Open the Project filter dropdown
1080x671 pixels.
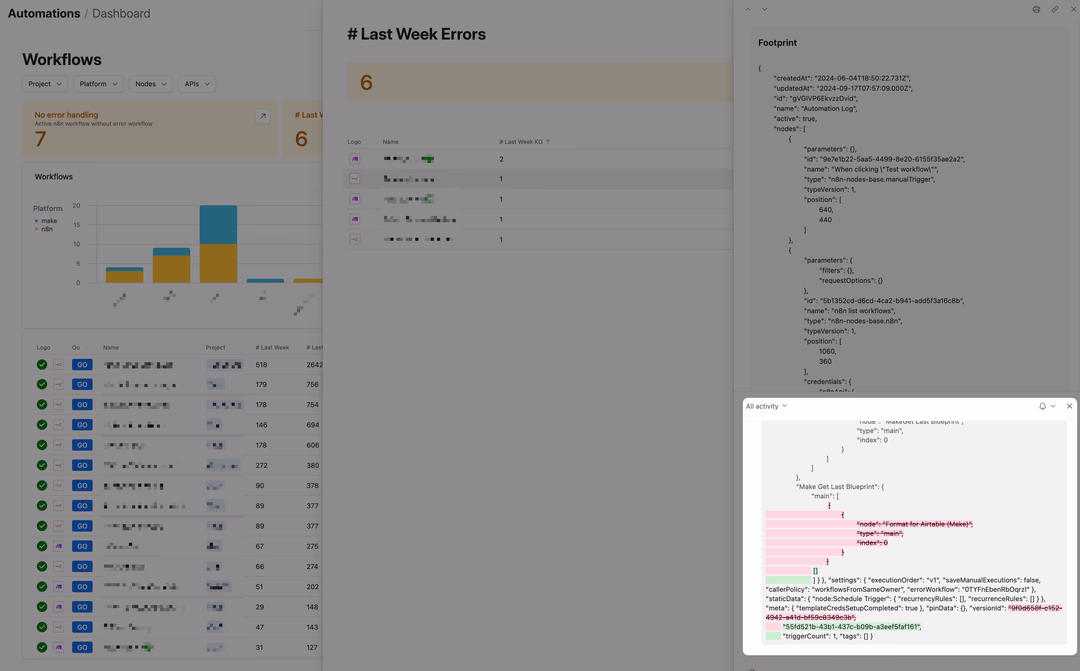click(45, 84)
